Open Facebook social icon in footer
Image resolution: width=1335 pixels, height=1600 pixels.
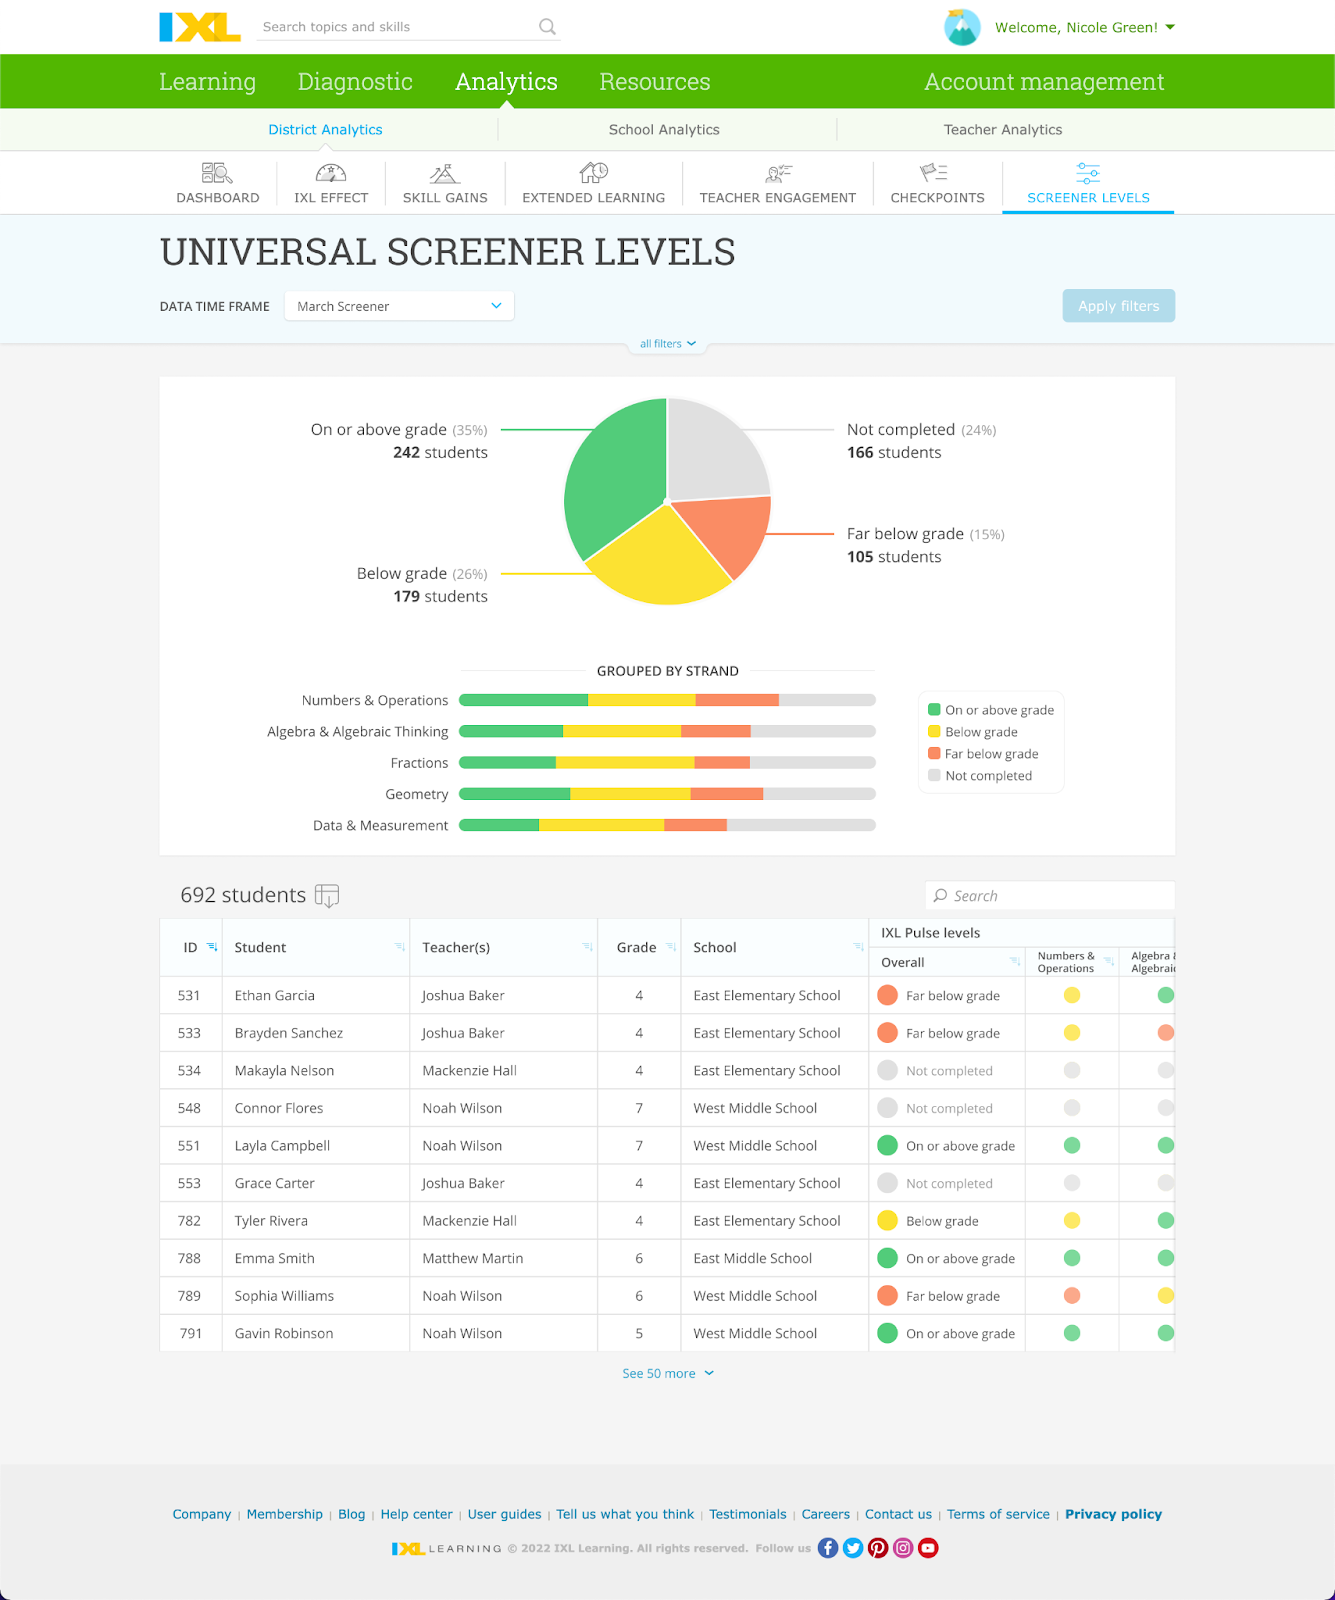point(828,1548)
